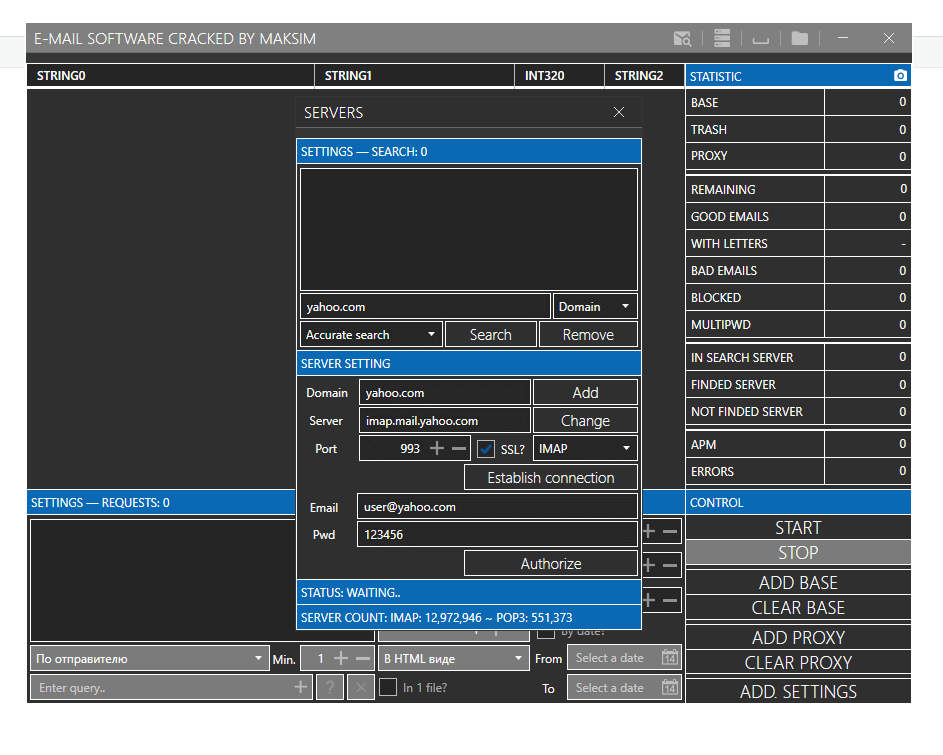Toggle the SSL? checkbox
The width and height of the screenshot is (943, 755).
(x=486, y=449)
